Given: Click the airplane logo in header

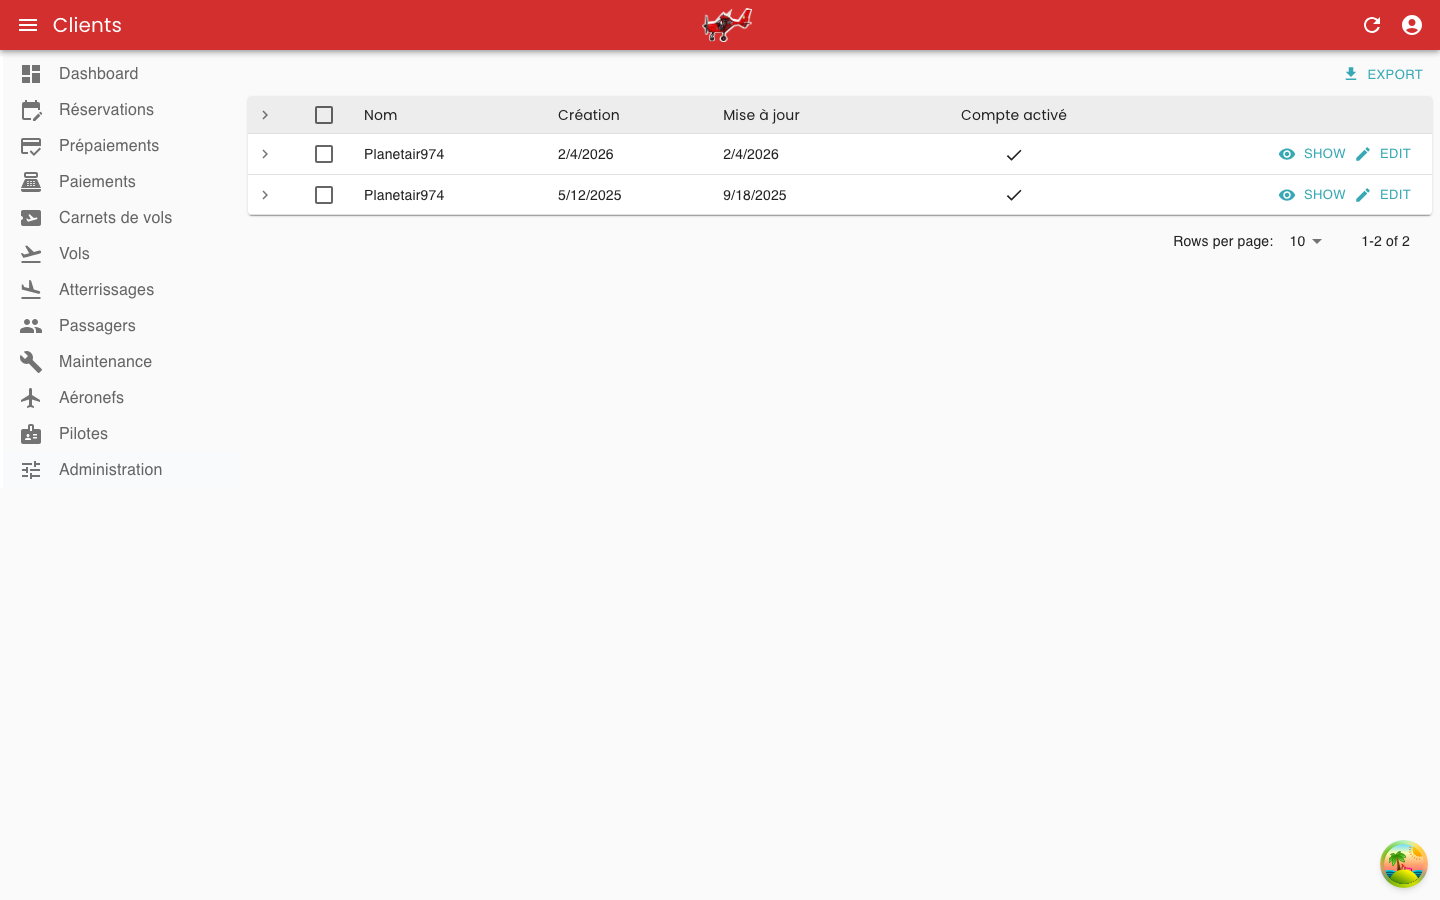Looking at the screenshot, I should (x=727, y=25).
